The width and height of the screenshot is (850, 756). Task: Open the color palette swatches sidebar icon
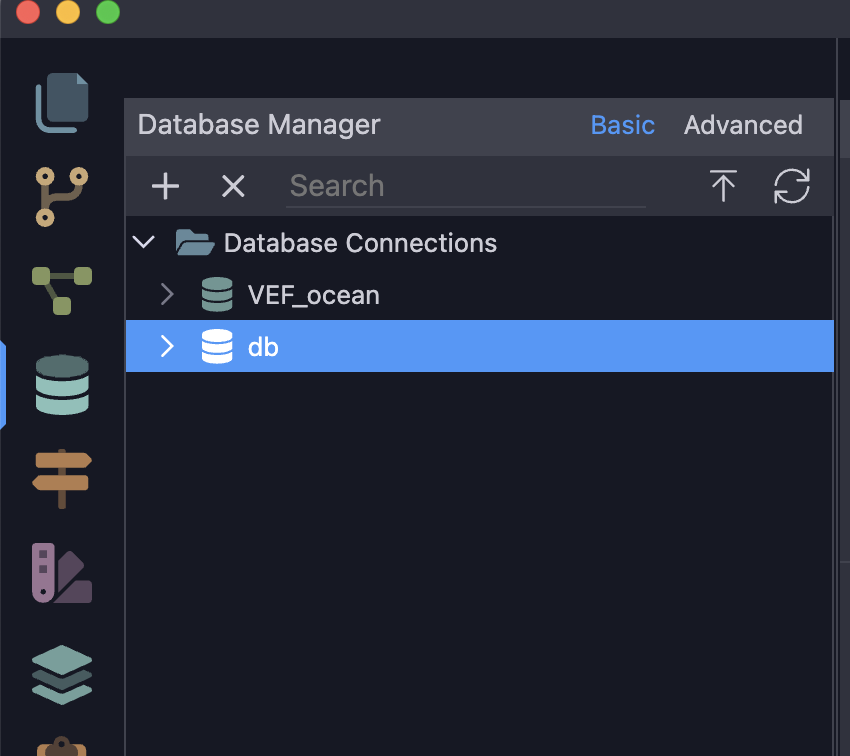point(62,573)
